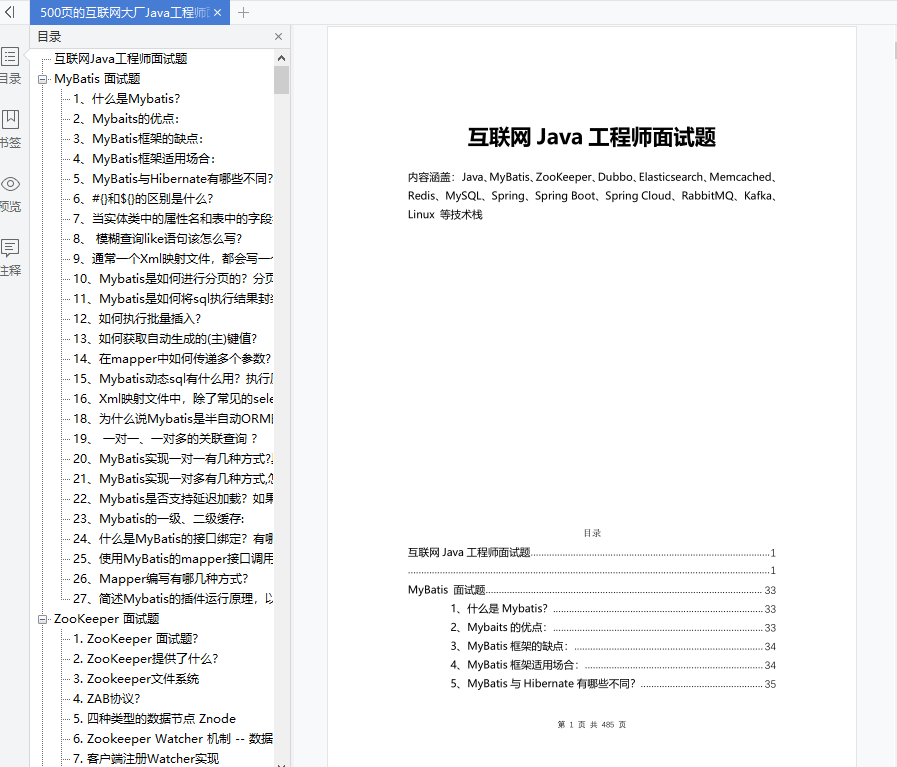Go to 5. 四种类型的数据节点 Znode in outline
The height and width of the screenshot is (767, 897).
pos(154,720)
